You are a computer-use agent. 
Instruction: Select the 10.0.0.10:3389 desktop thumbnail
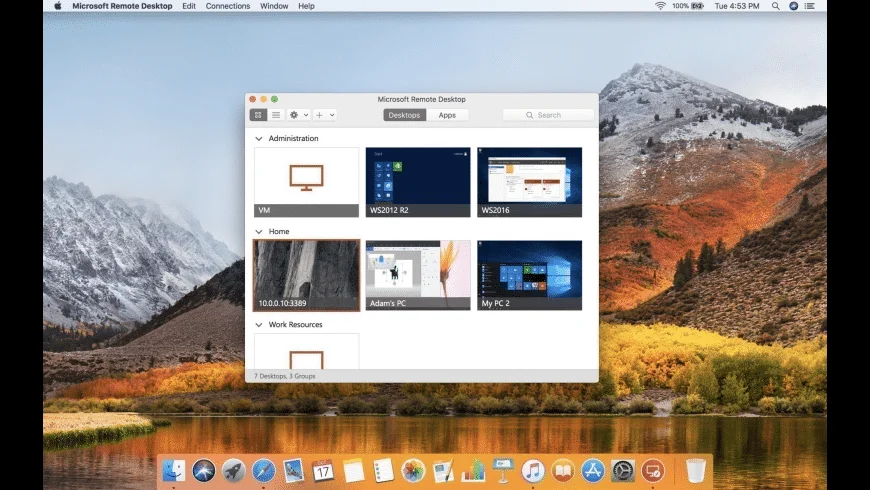click(306, 275)
